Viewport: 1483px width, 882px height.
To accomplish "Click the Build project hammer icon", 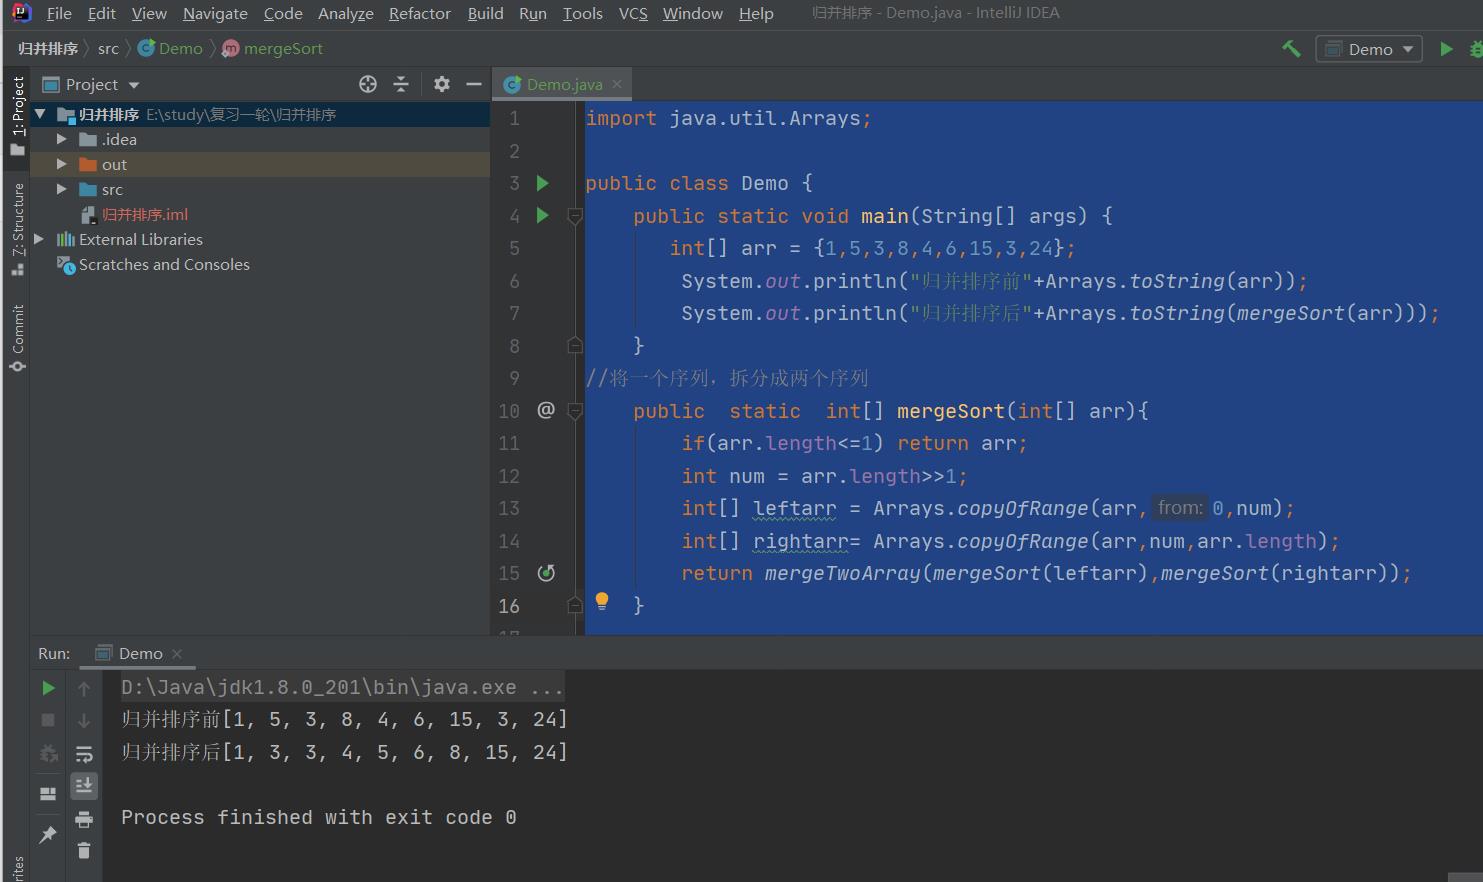I will (x=1291, y=48).
